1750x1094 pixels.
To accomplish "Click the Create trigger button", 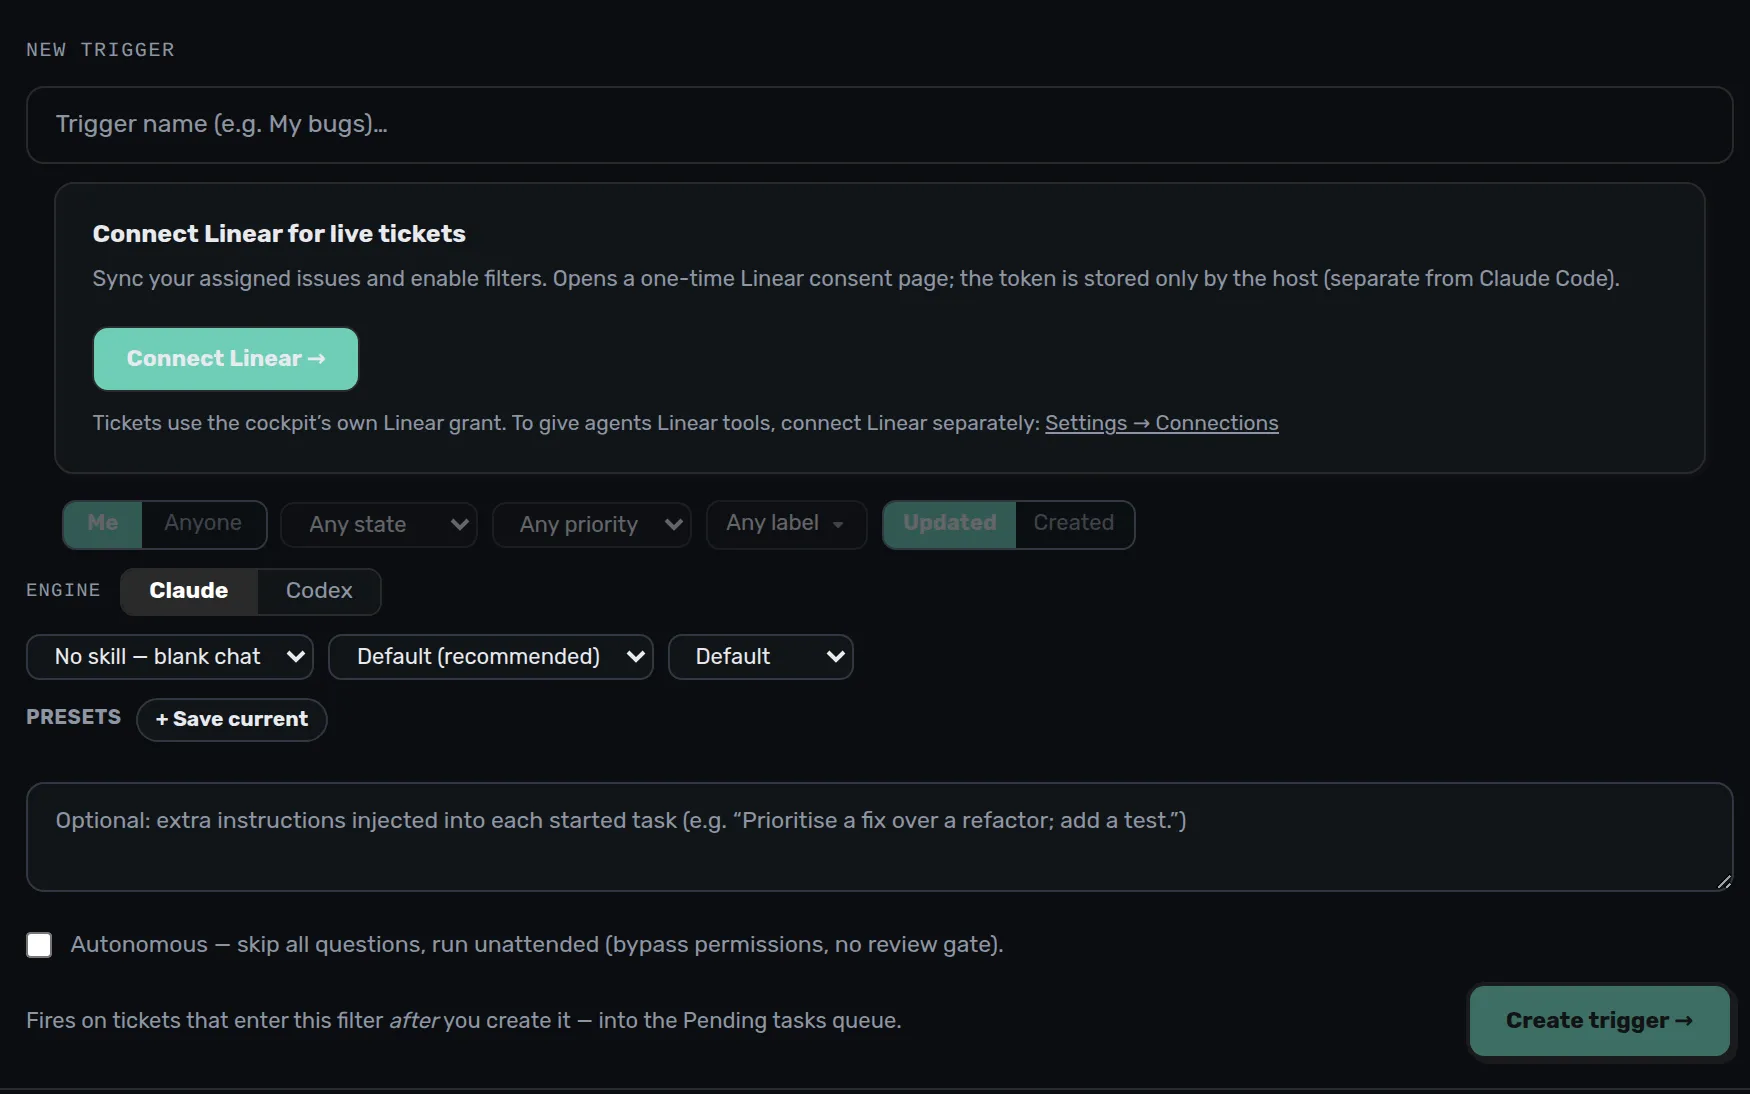I will click(1599, 1021).
